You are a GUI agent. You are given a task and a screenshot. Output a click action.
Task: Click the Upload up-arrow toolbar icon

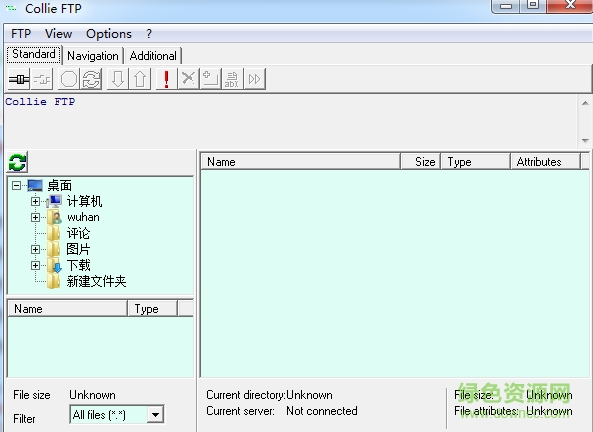click(140, 79)
